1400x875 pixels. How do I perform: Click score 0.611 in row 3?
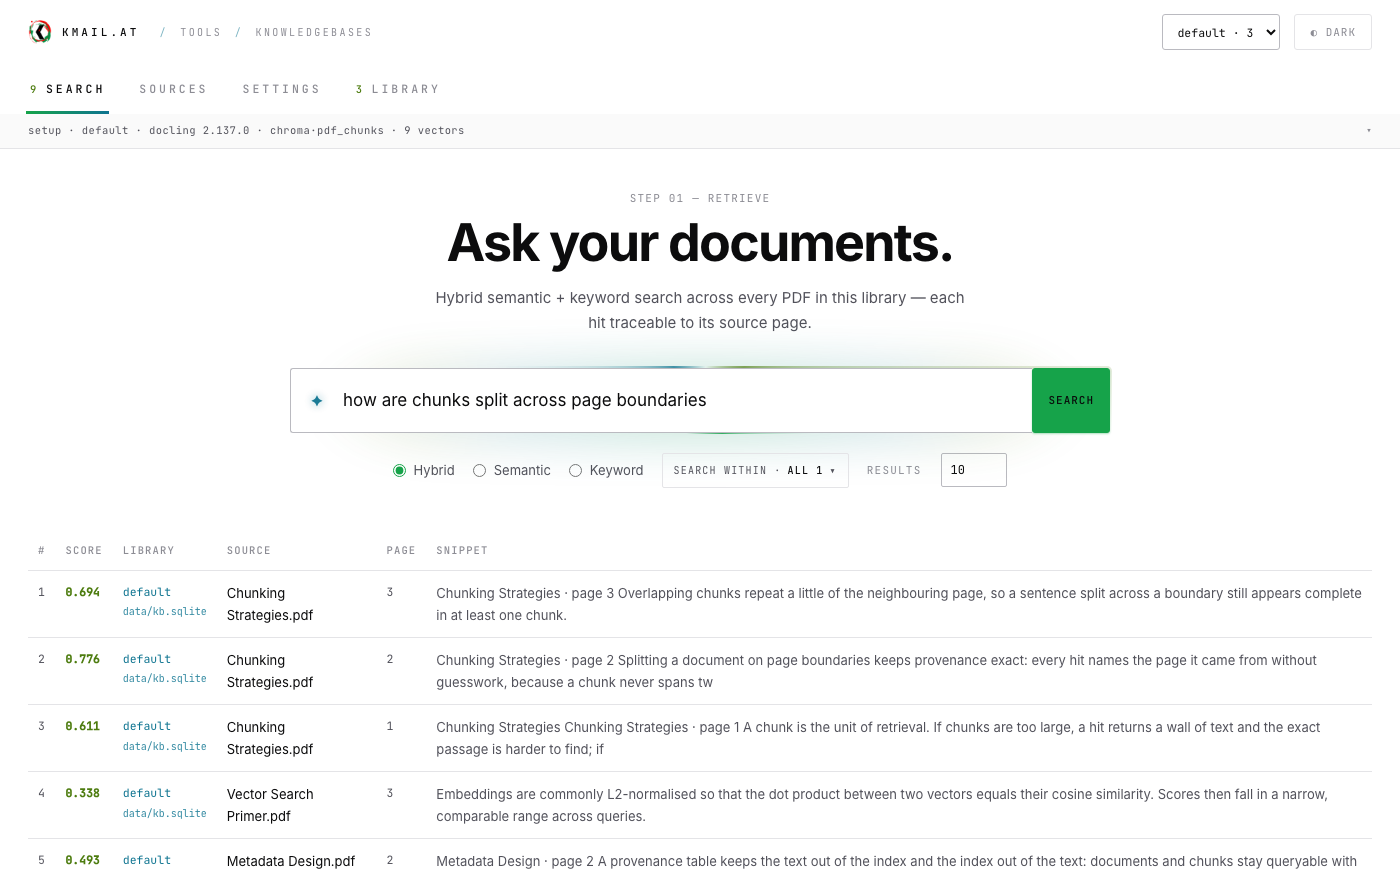coord(83,726)
